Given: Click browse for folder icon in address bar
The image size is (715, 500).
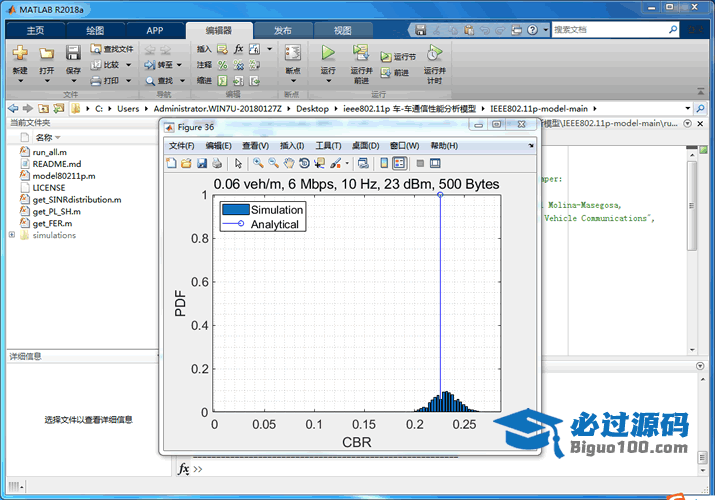Looking at the screenshot, I should [58, 108].
